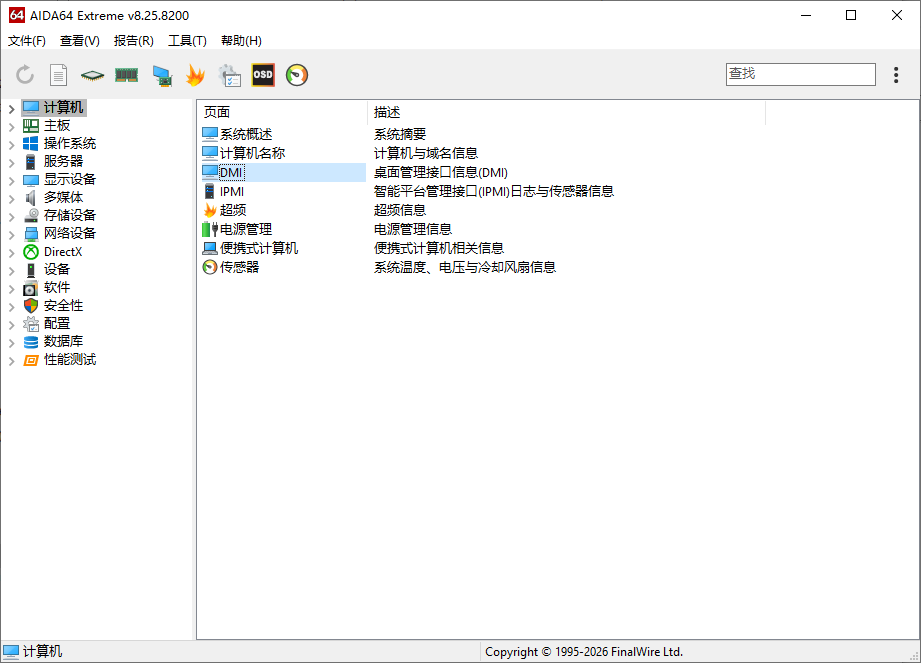Screen dimensions: 921x663
Task: Click the CPU chip toolbar icon
Action: point(91,74)
